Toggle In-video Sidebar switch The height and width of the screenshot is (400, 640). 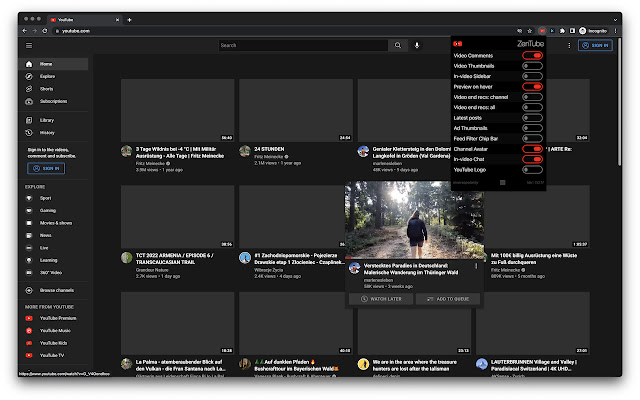tap(532, 76)
